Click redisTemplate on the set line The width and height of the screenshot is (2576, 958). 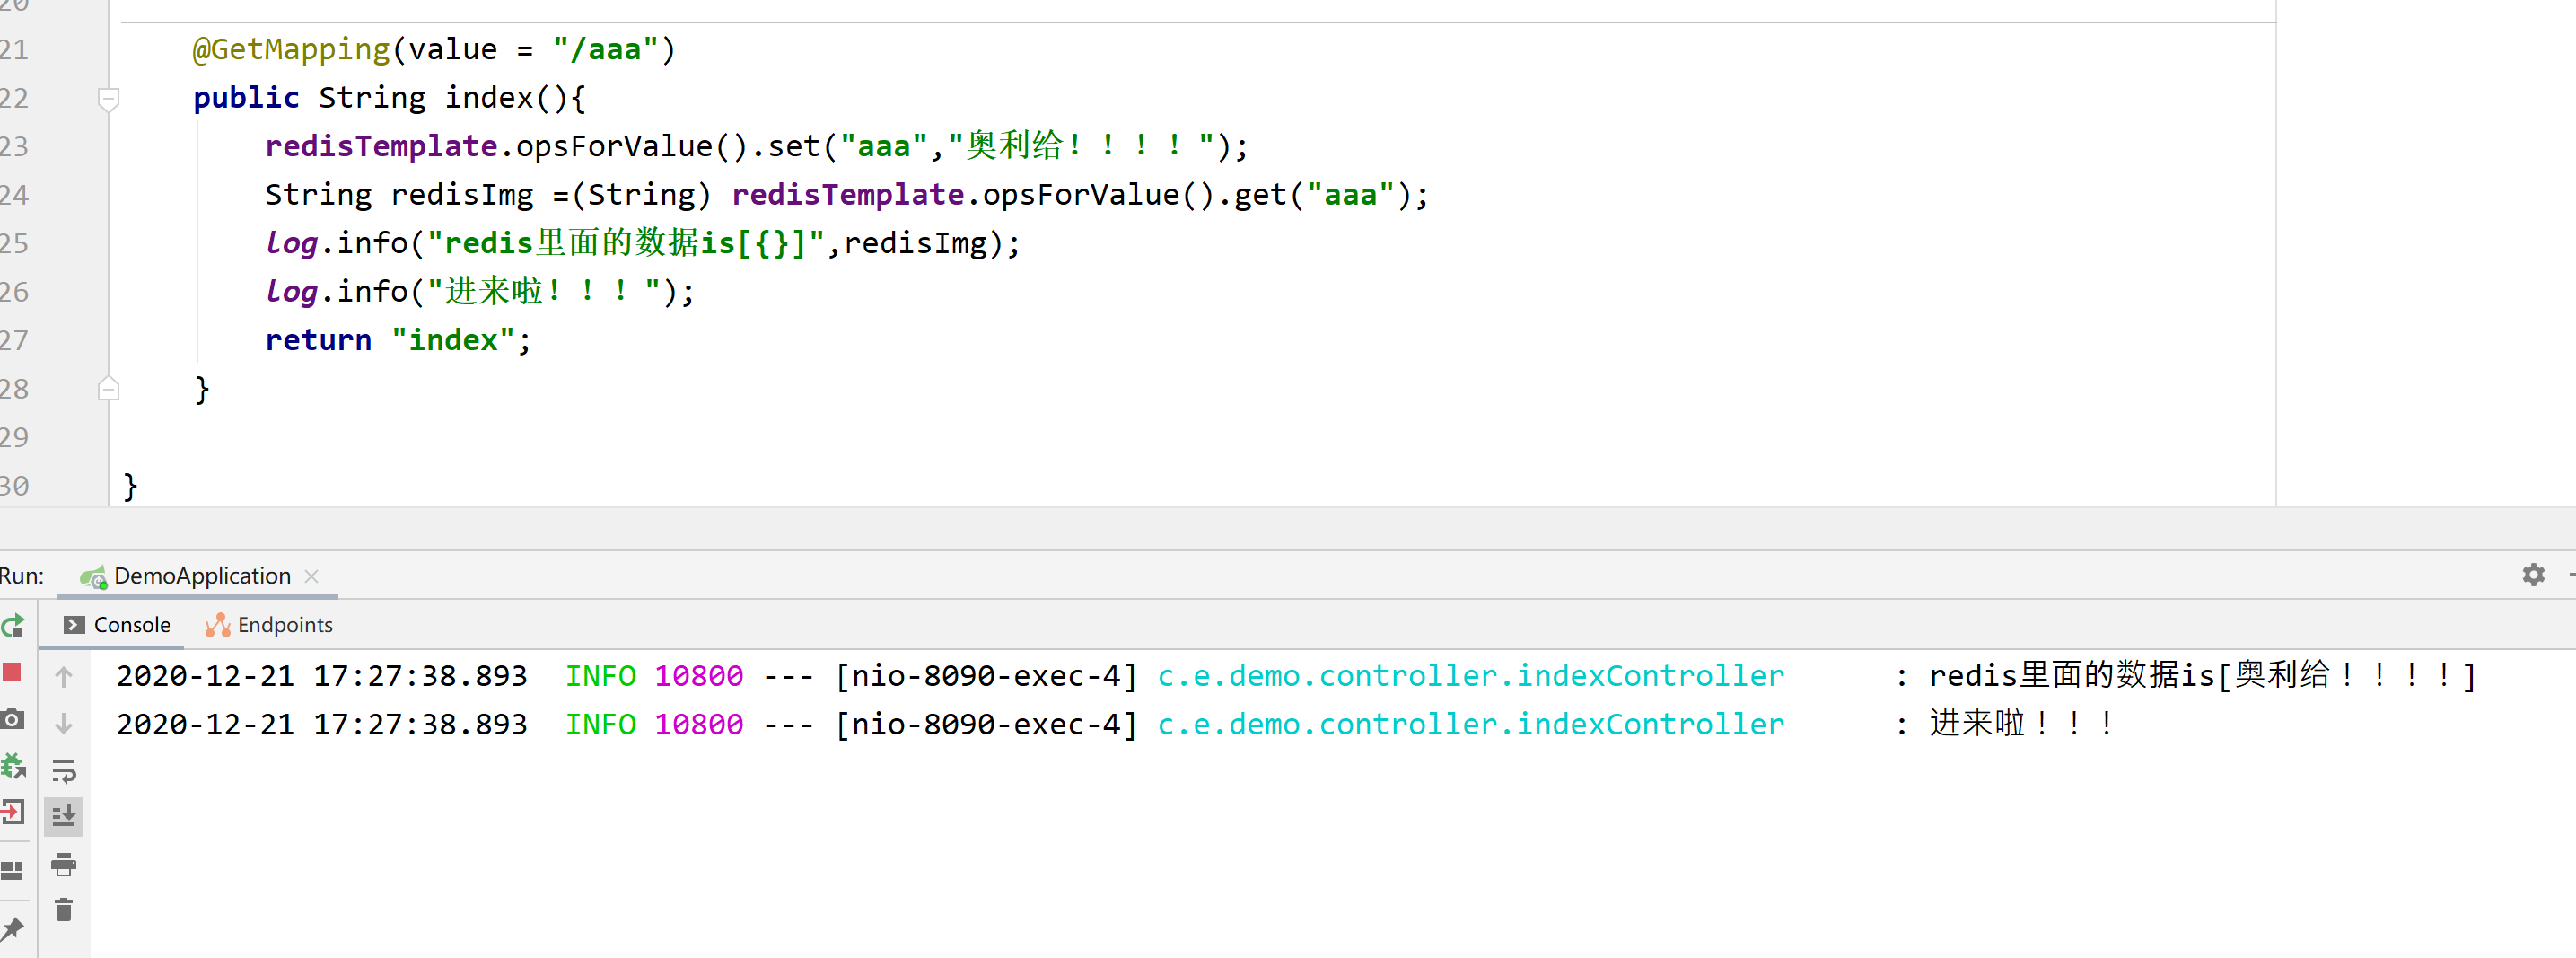tap(381, 146)
